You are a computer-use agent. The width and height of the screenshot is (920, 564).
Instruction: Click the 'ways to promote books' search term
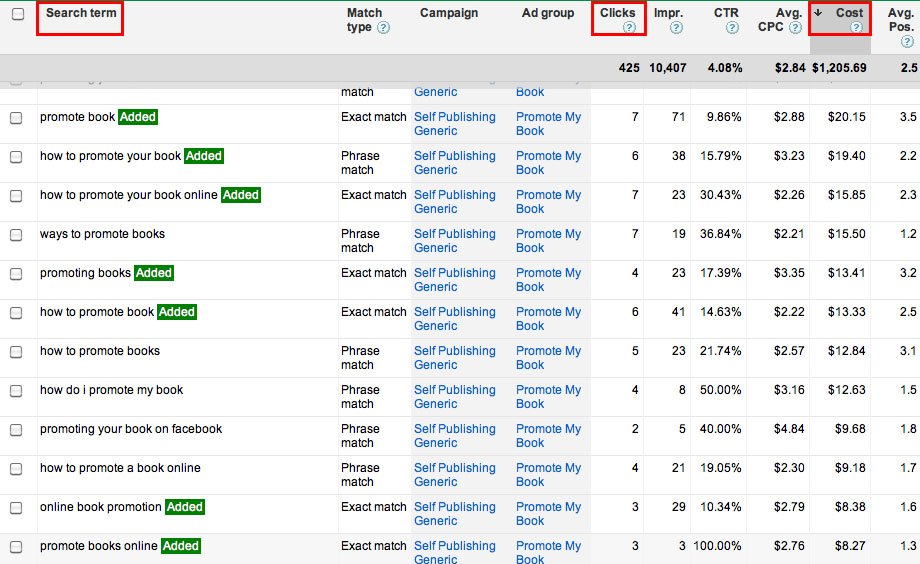[x=102, y=234]
